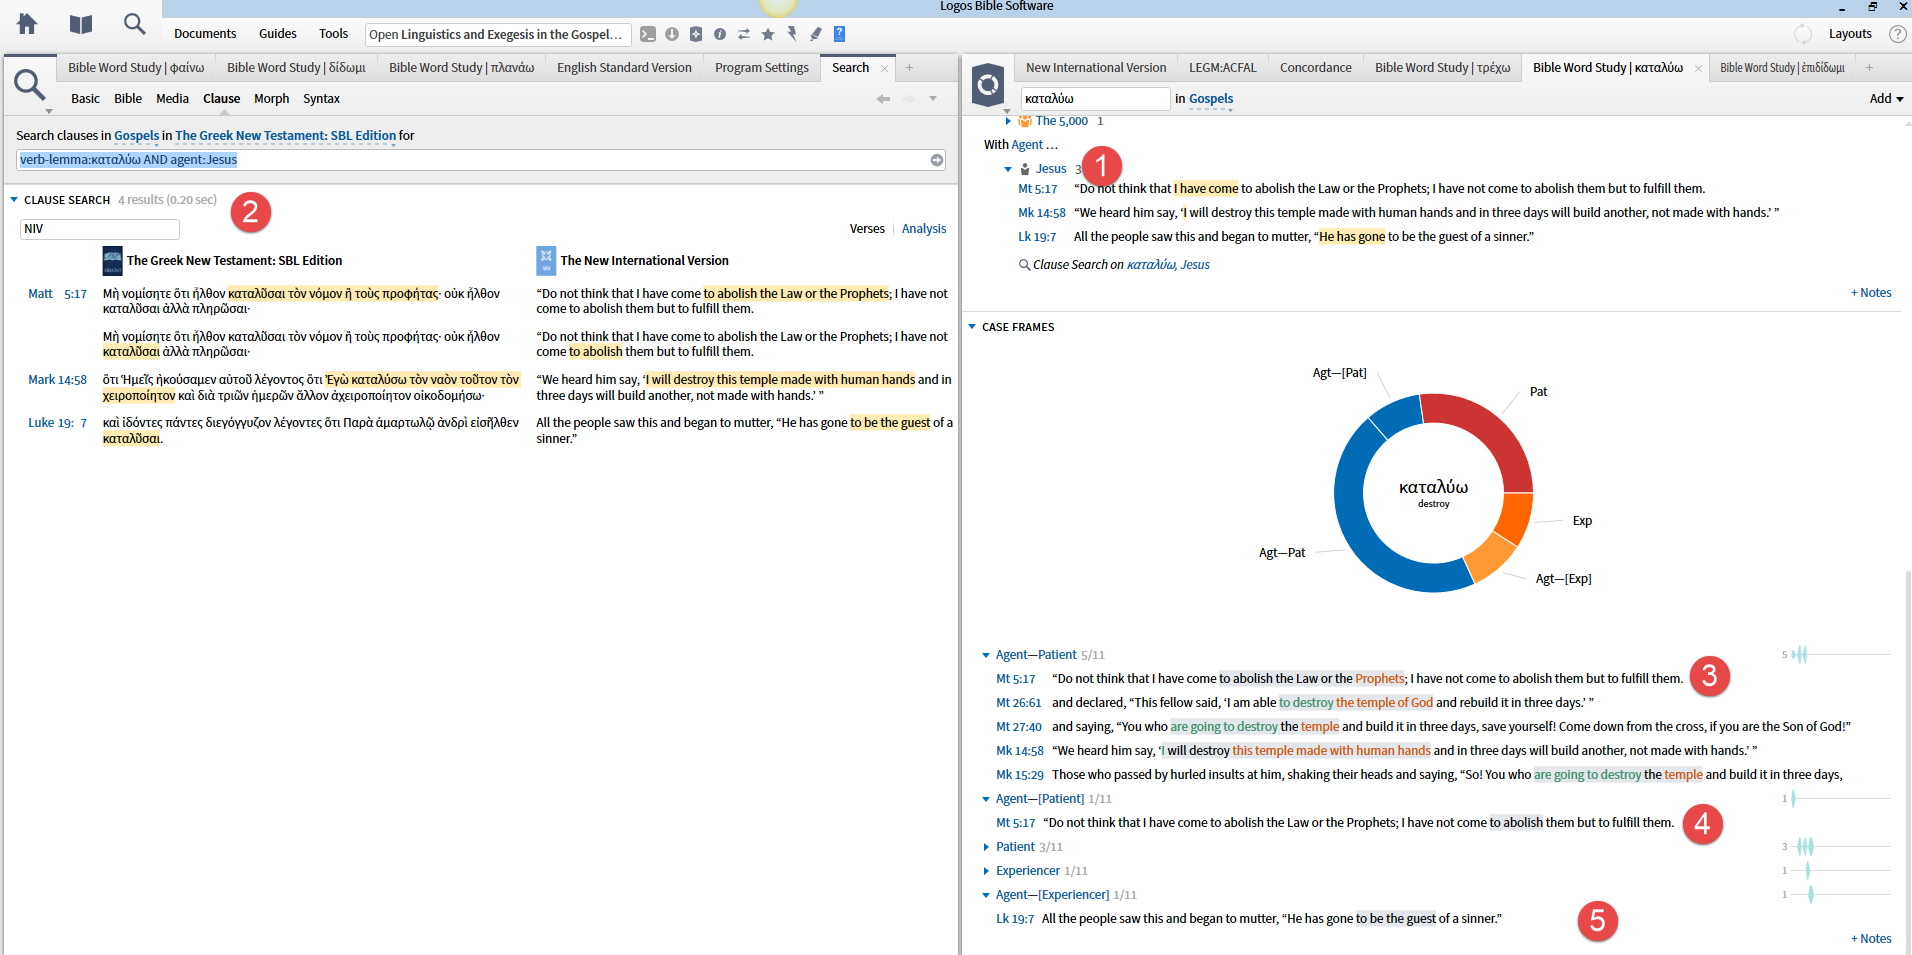Expand the Patient 3/11 group
Screen dimensions: 1912x955
[x=986, y=847]
